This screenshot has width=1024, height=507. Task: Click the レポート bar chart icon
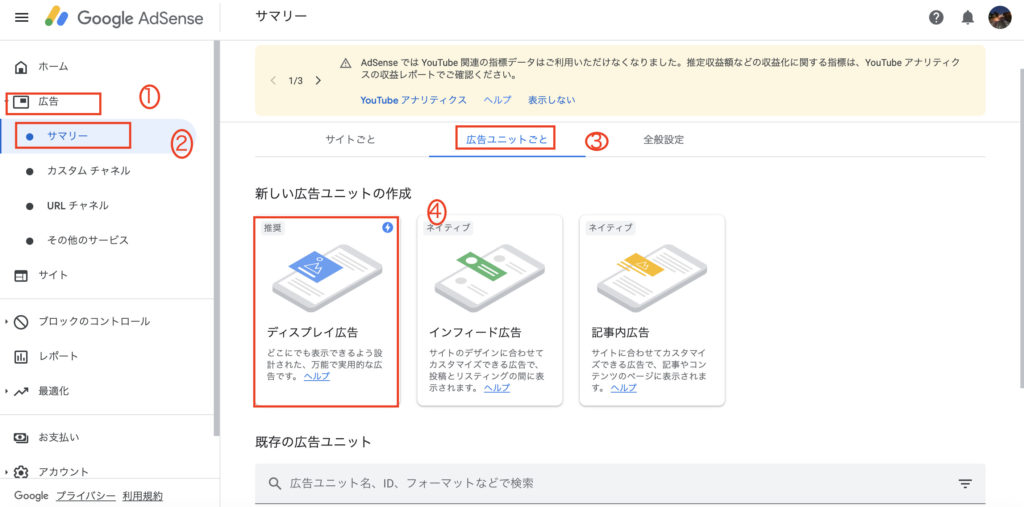pyautogui.click(x=22, y=357)
